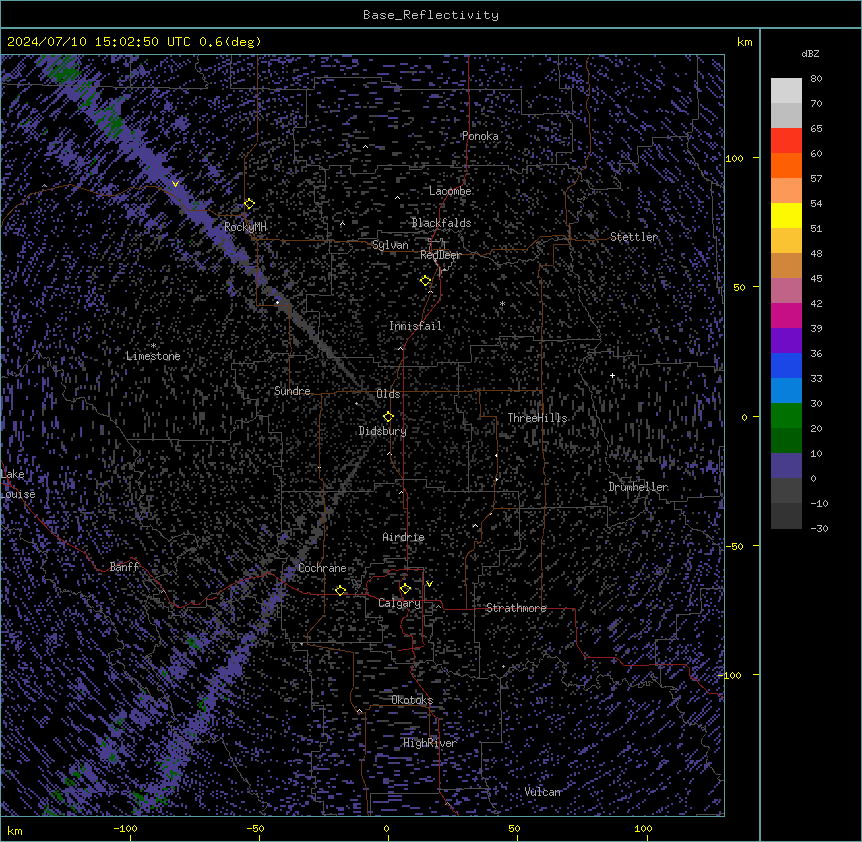The height and width of the screenshot is (842, 862).
Task: Click the HighRiver city label
Action: pyautogui.click(x=430, y=743)
